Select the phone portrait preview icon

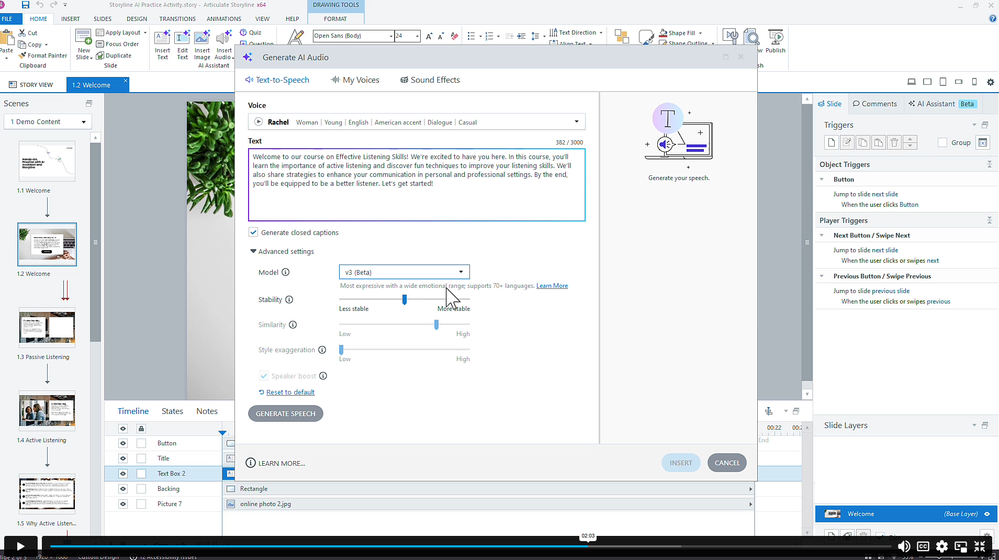point(974,82)
